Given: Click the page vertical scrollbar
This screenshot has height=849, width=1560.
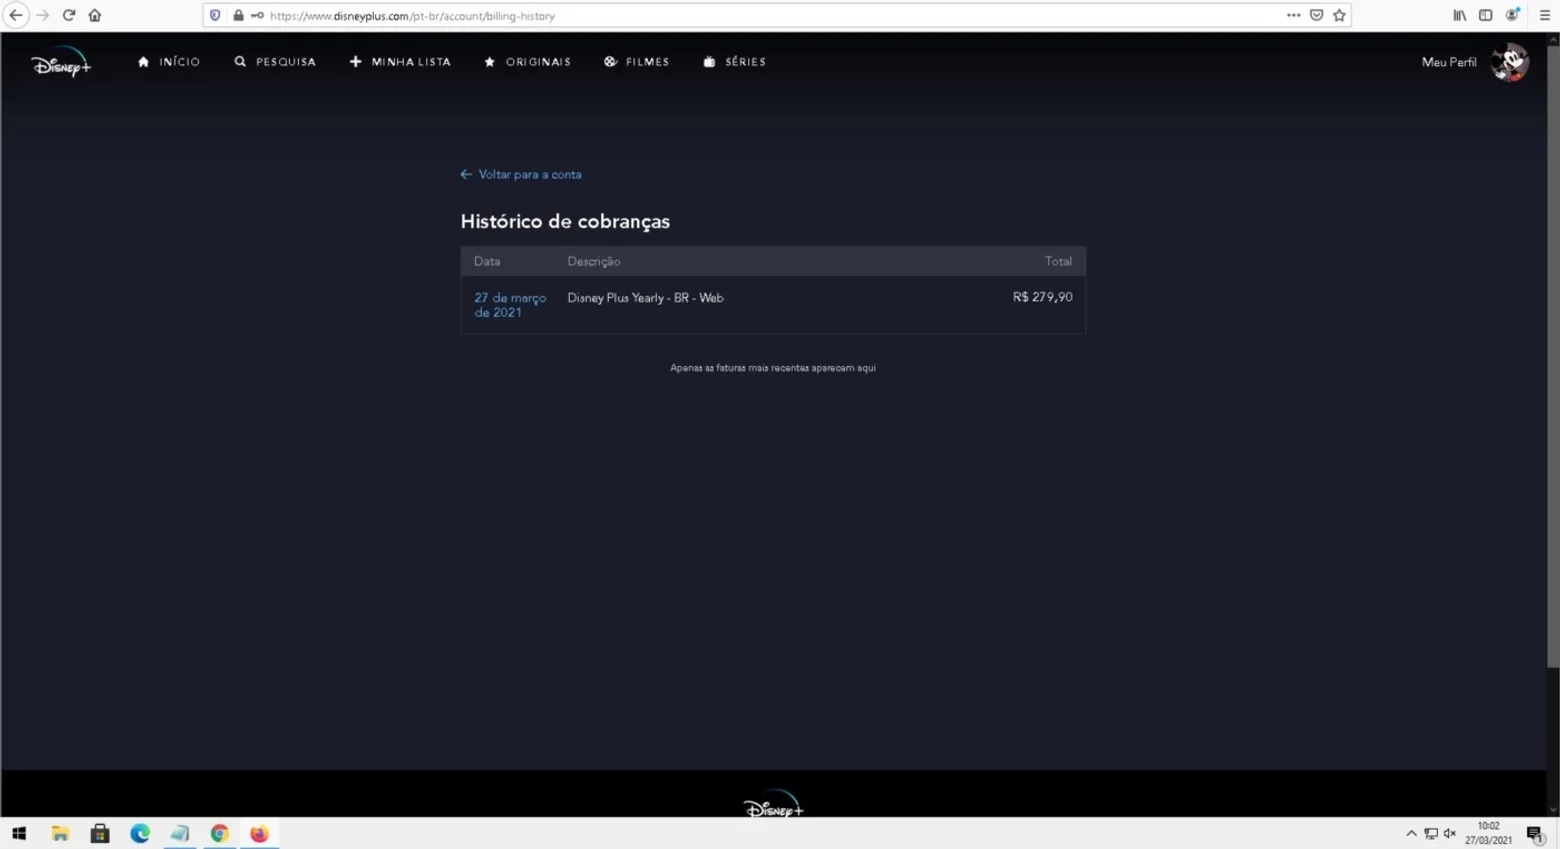Looking at the screenshot, I should pos(1553,355).
